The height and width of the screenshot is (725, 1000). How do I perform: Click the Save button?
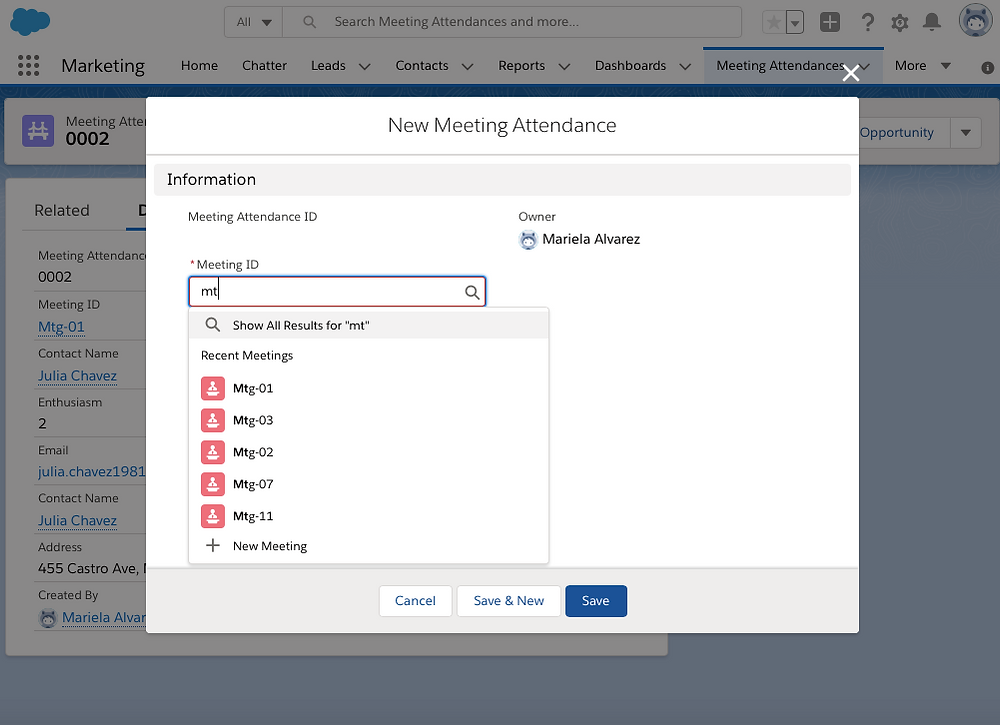point(596,601)
